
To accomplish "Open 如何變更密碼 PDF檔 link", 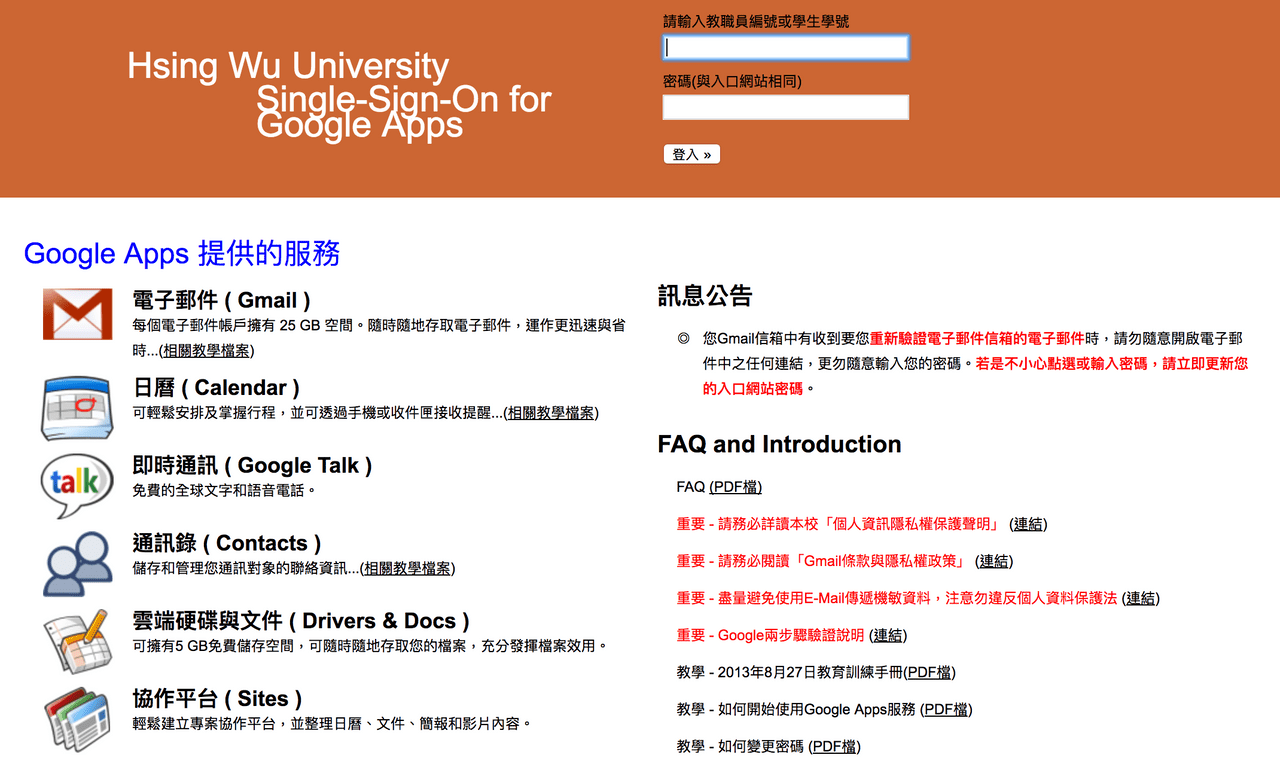I will 834,746.
